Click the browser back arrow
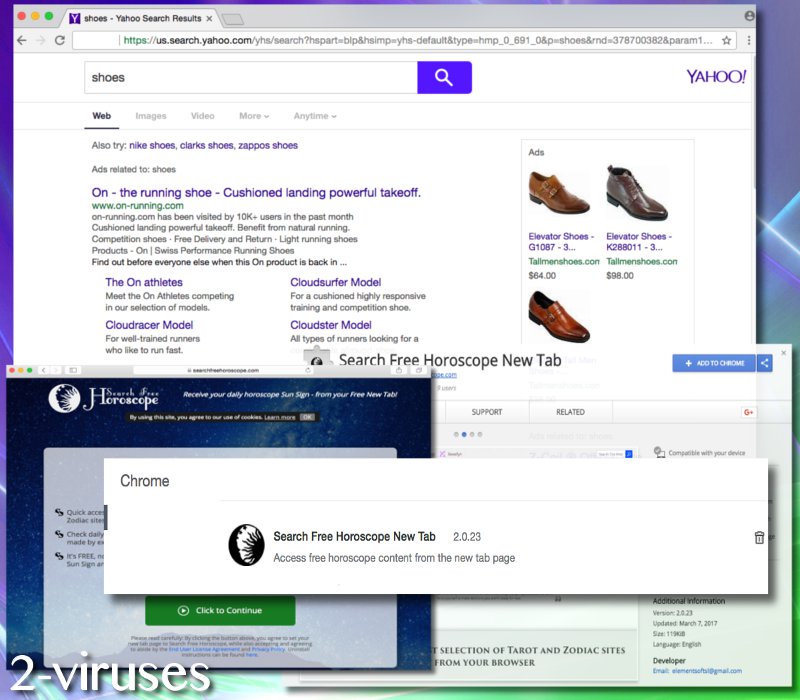 coord(21,40)
